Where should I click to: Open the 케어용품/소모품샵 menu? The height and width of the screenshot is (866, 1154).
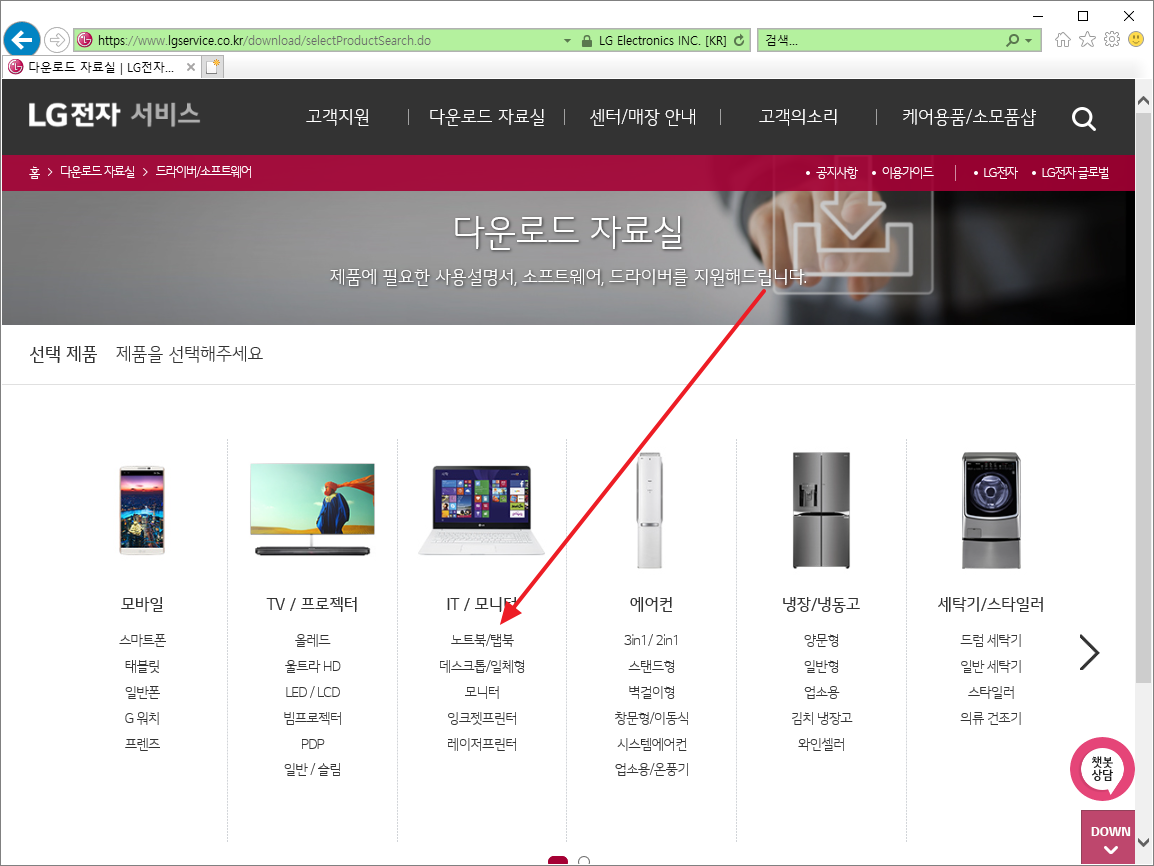pos(969,117)
